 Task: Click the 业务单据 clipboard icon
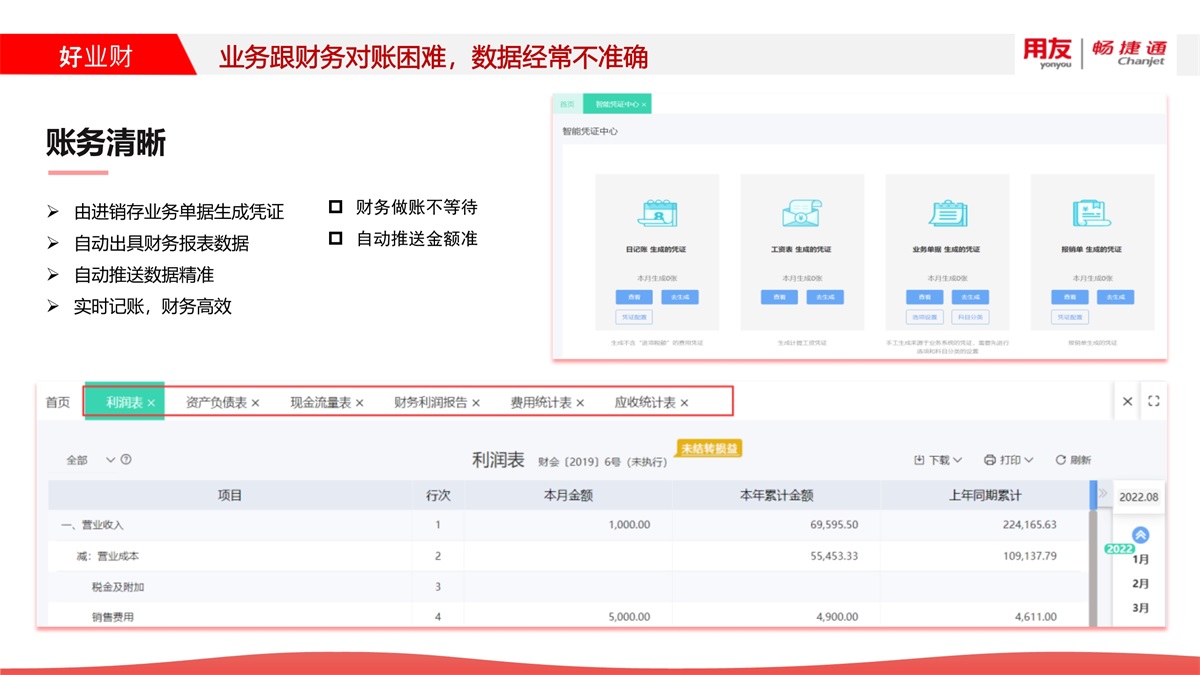tap(947, 213)
